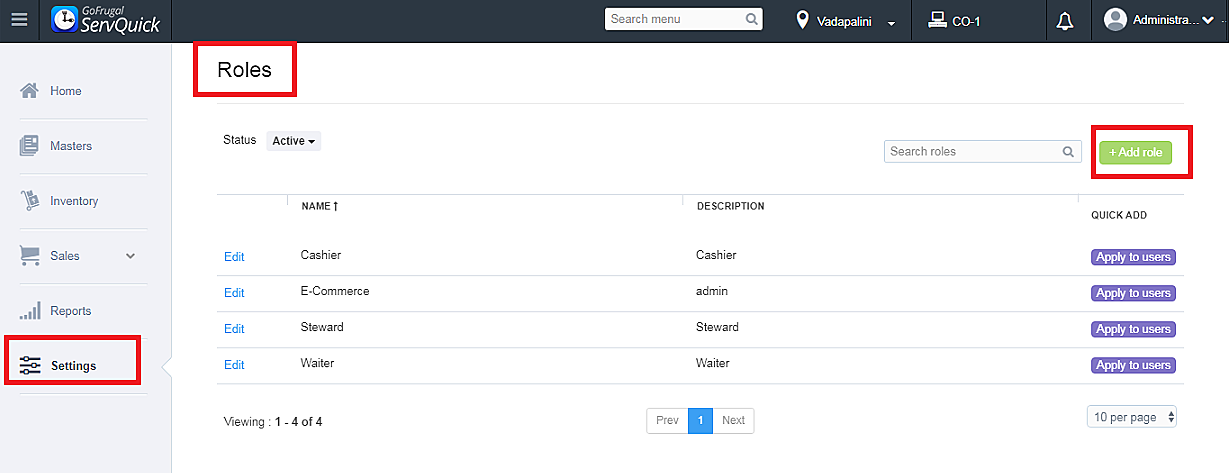This screenshot has width=1229, height=473.
Task: Open Settings in the sidebar
Action: 72,366
